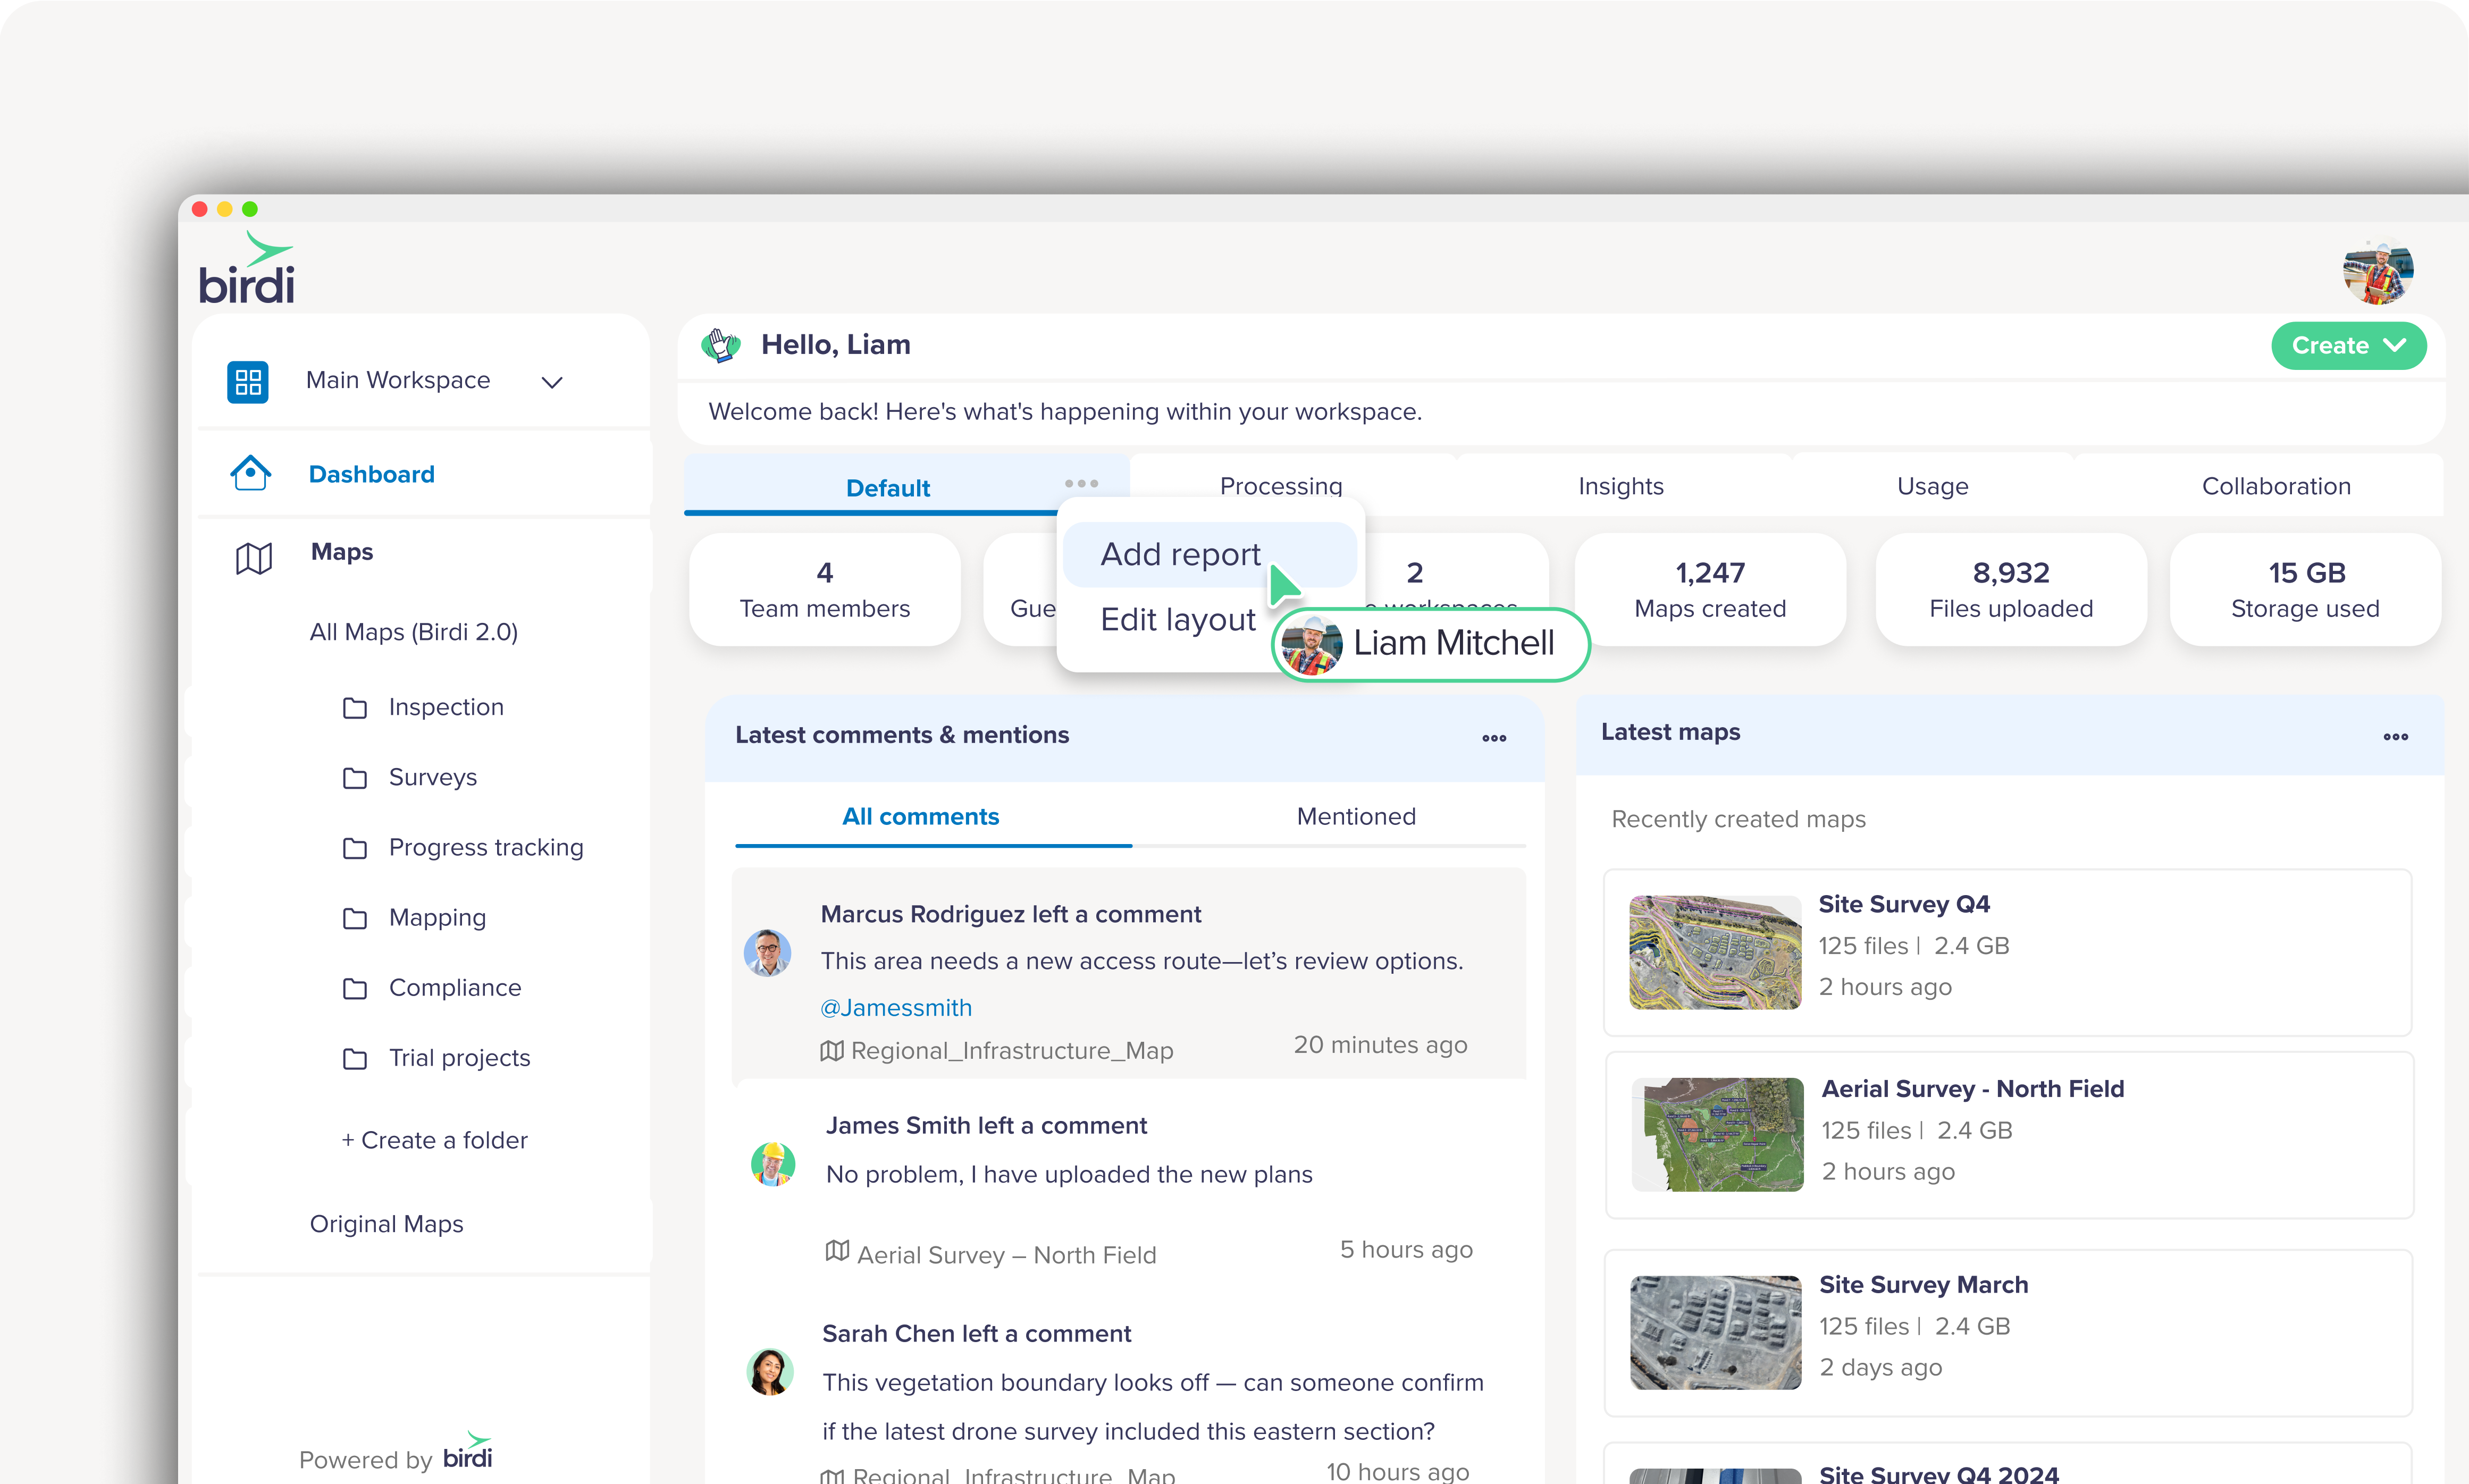Open the Inspection folder icon
This screenshot has width=2469, height=1484.
pos(356,707)
